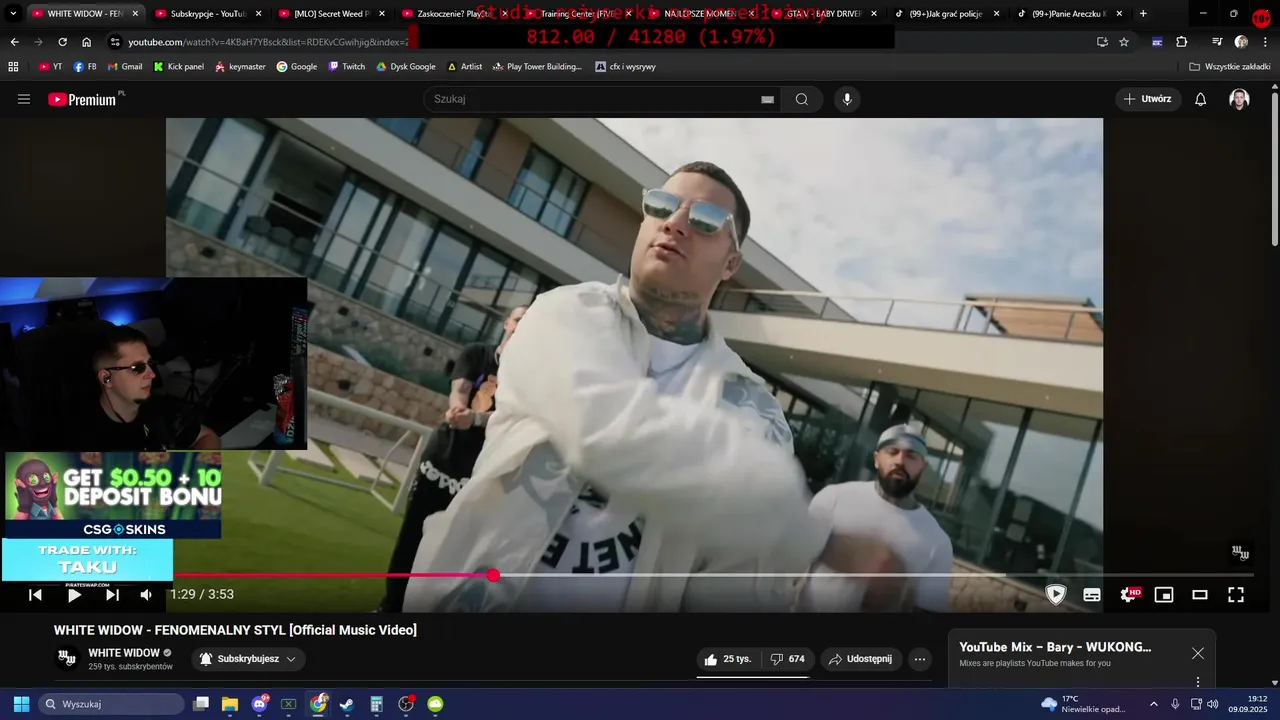Viewport: 1280px width, 720px height.
Task: Open WHITE WIDOW channel name link
Action: pos(124,653)
